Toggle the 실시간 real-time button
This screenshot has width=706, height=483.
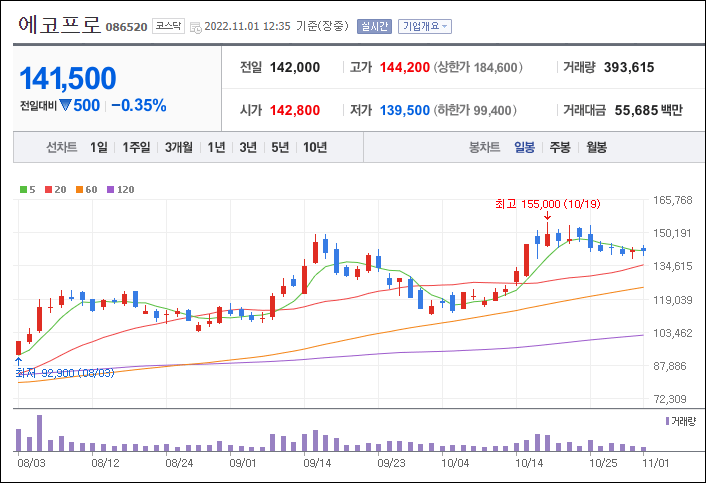(374, 27)
